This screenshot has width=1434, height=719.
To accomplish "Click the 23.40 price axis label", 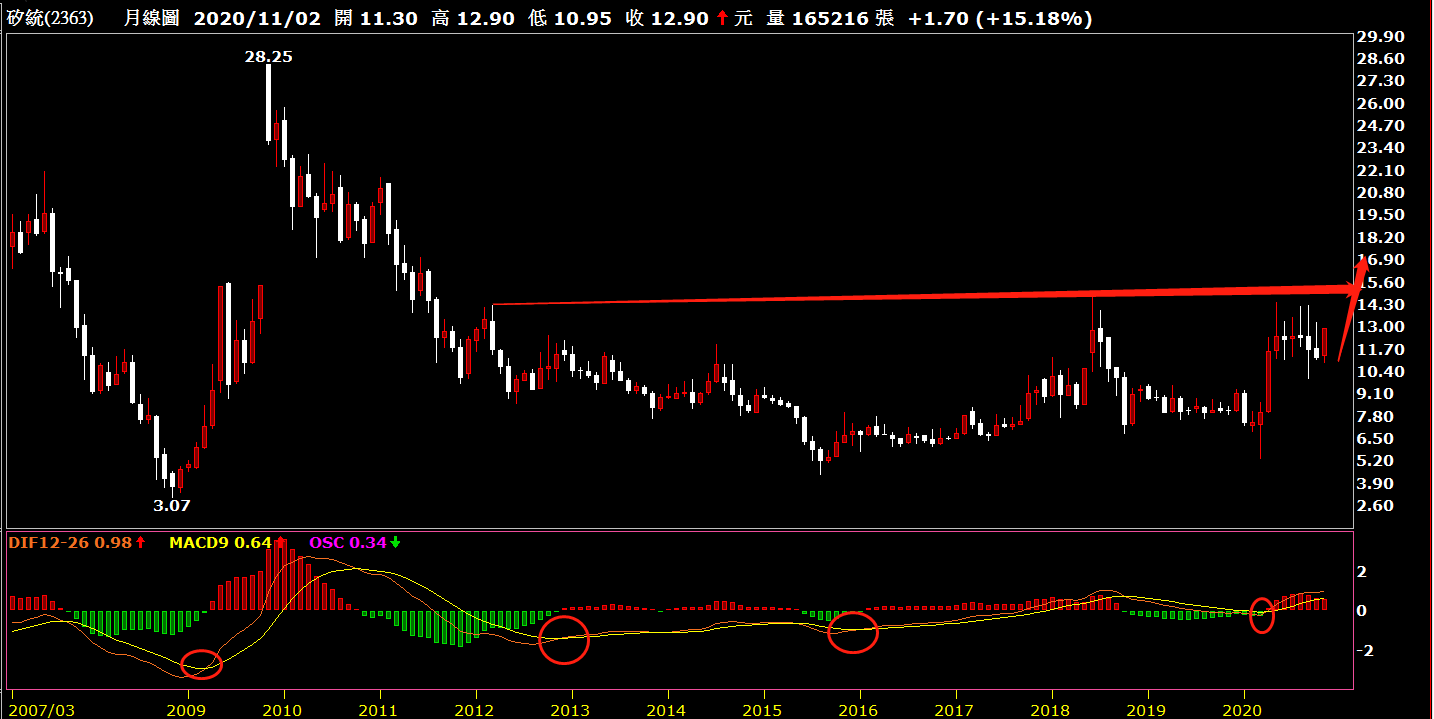I will [x=1382, y=148].
